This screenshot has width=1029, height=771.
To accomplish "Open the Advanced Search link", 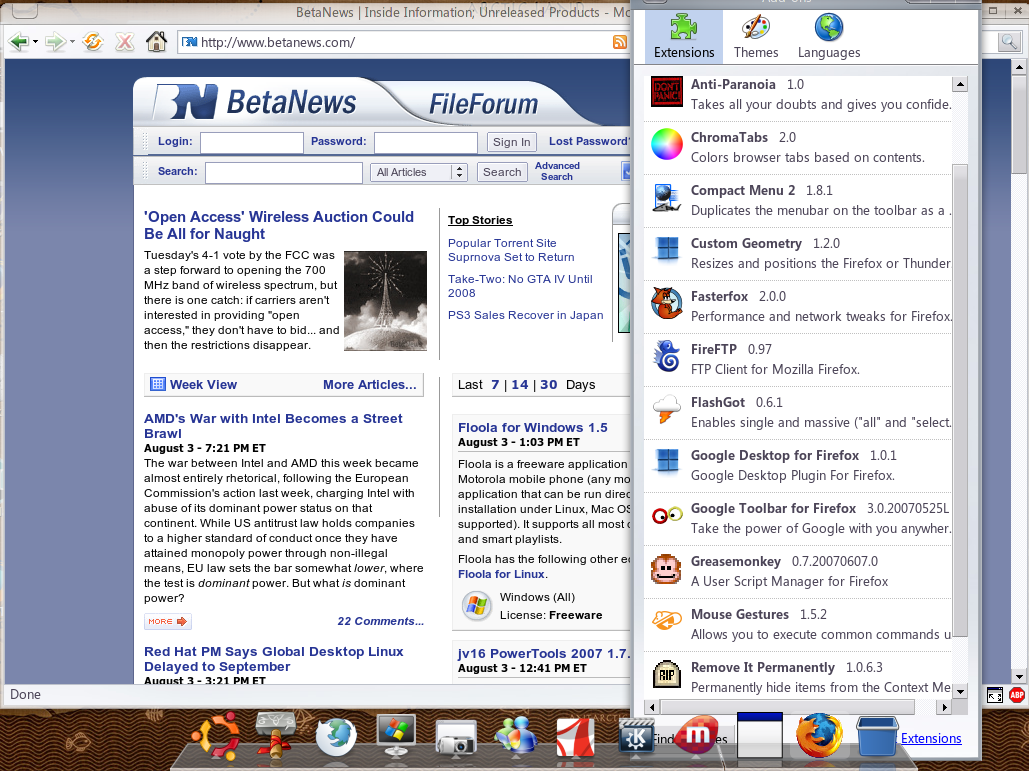I will pyautogui.click(x=557, y=171).
